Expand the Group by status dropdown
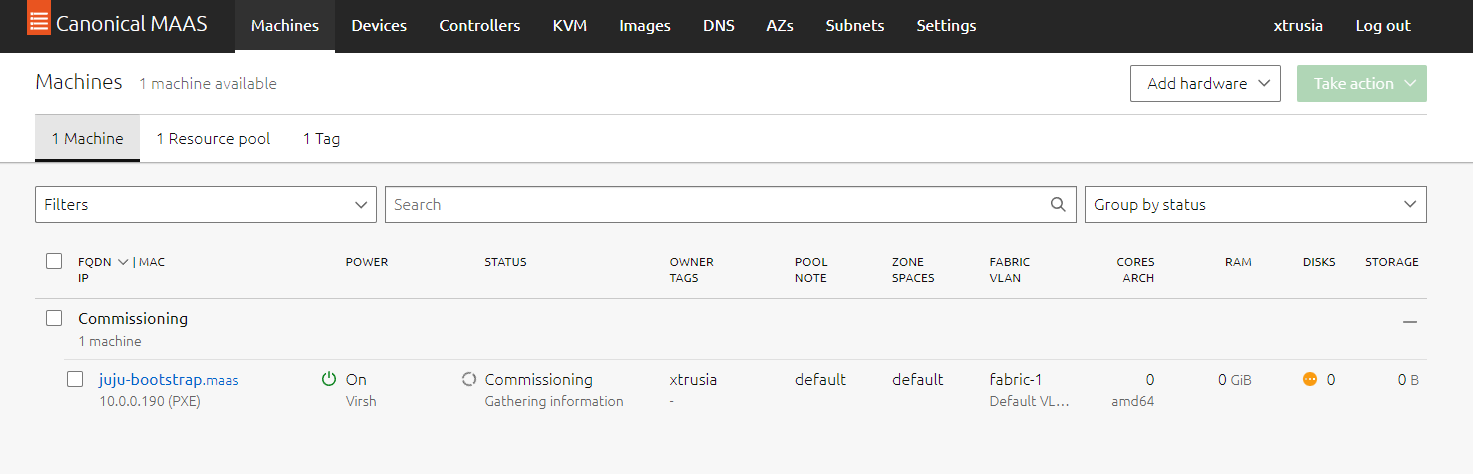The image size is (1473, 474). click(1255, 205)
